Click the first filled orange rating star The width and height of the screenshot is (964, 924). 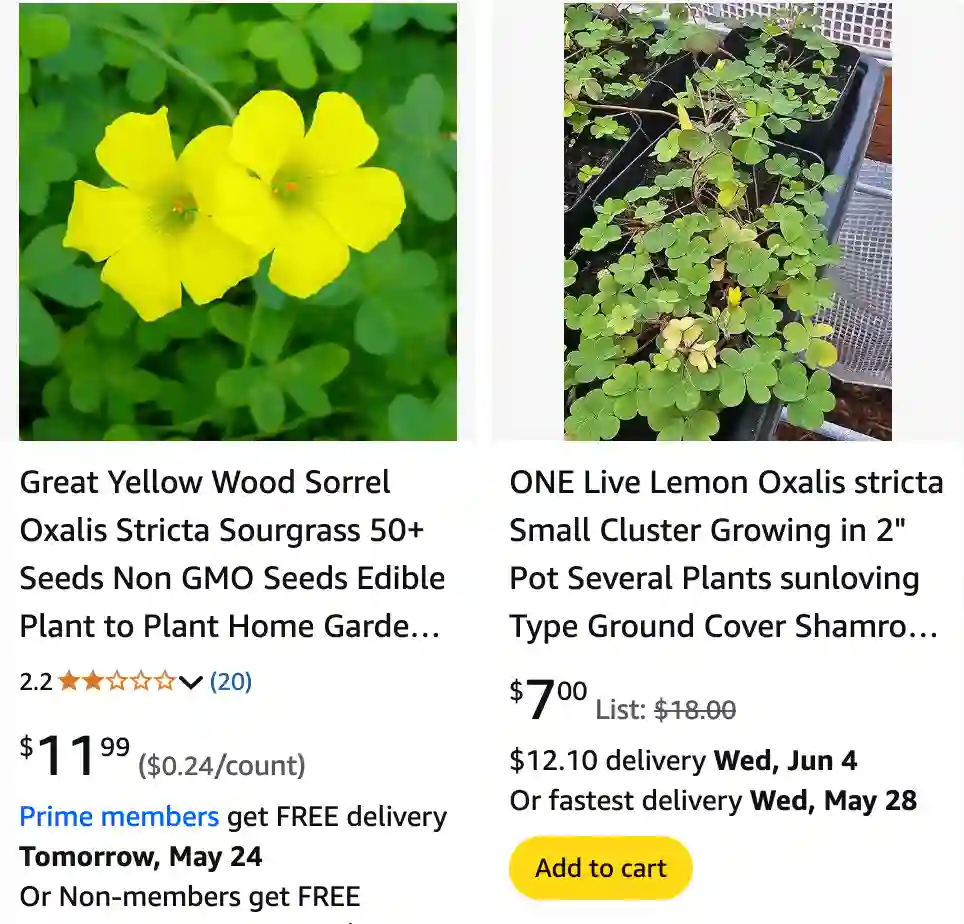tap(68, 682)
